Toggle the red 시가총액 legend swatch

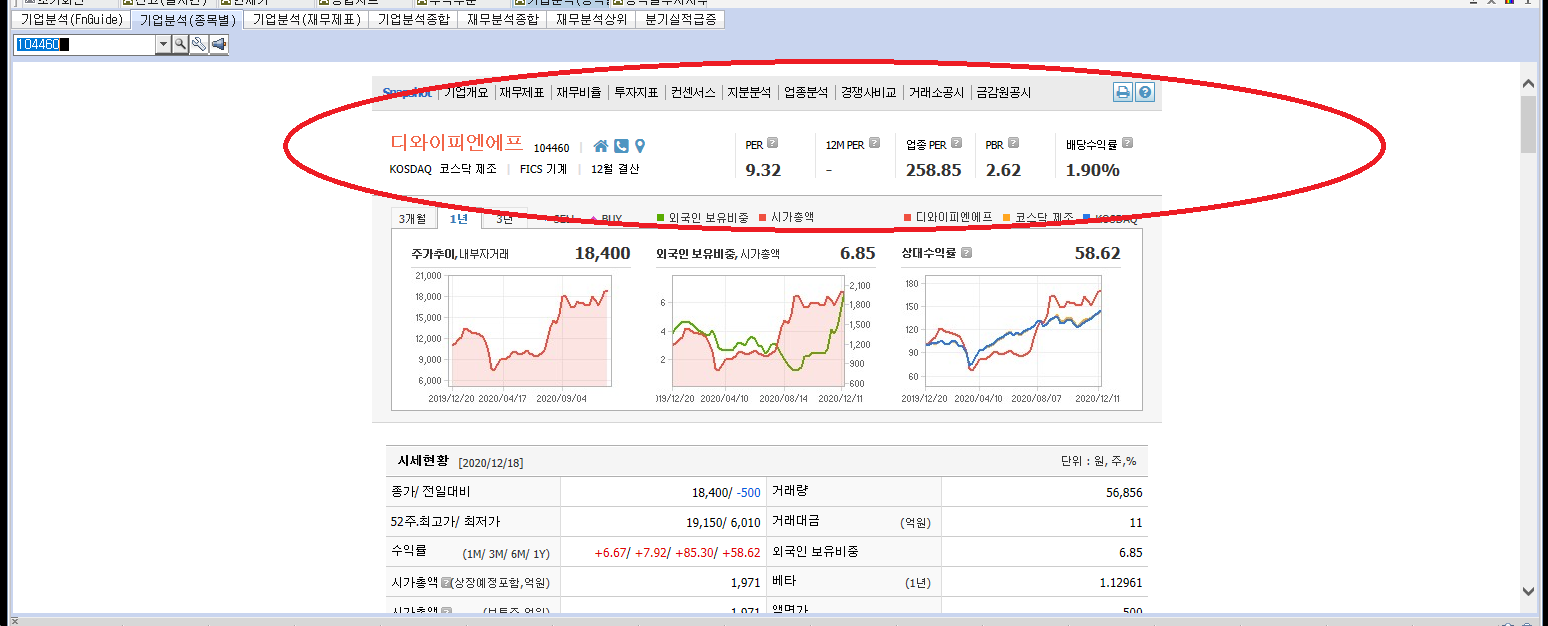[763, 218]
